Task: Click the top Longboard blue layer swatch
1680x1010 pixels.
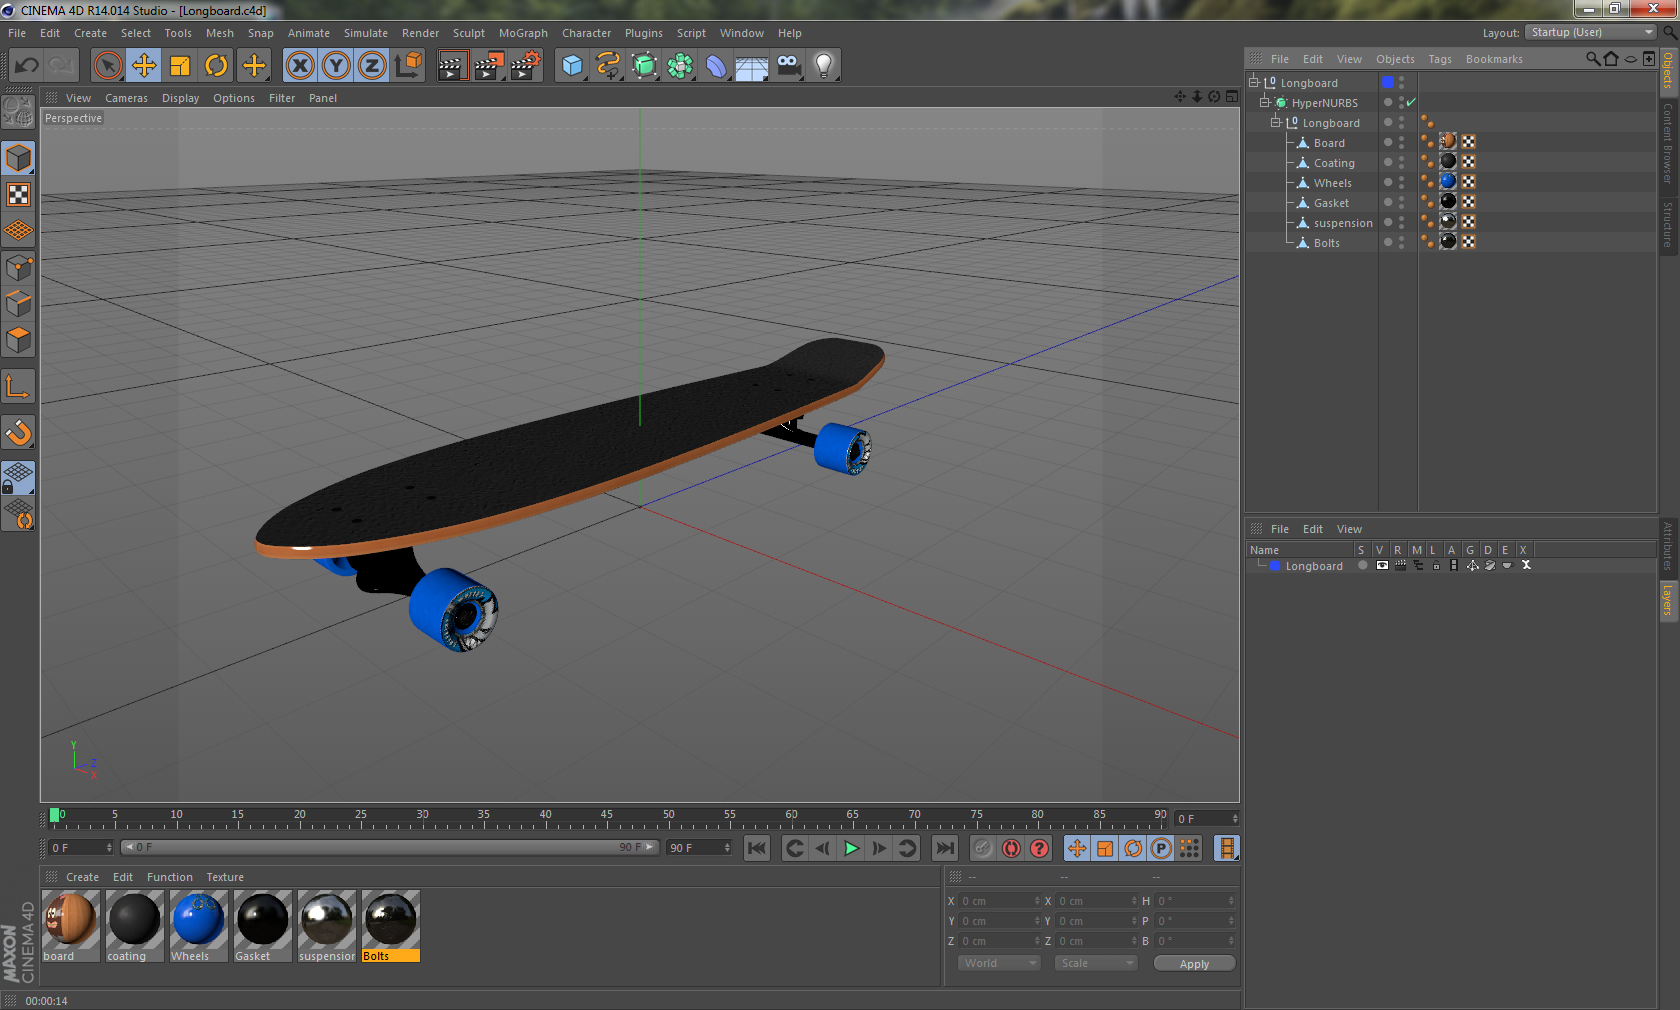Action: tap(1388, 82)
